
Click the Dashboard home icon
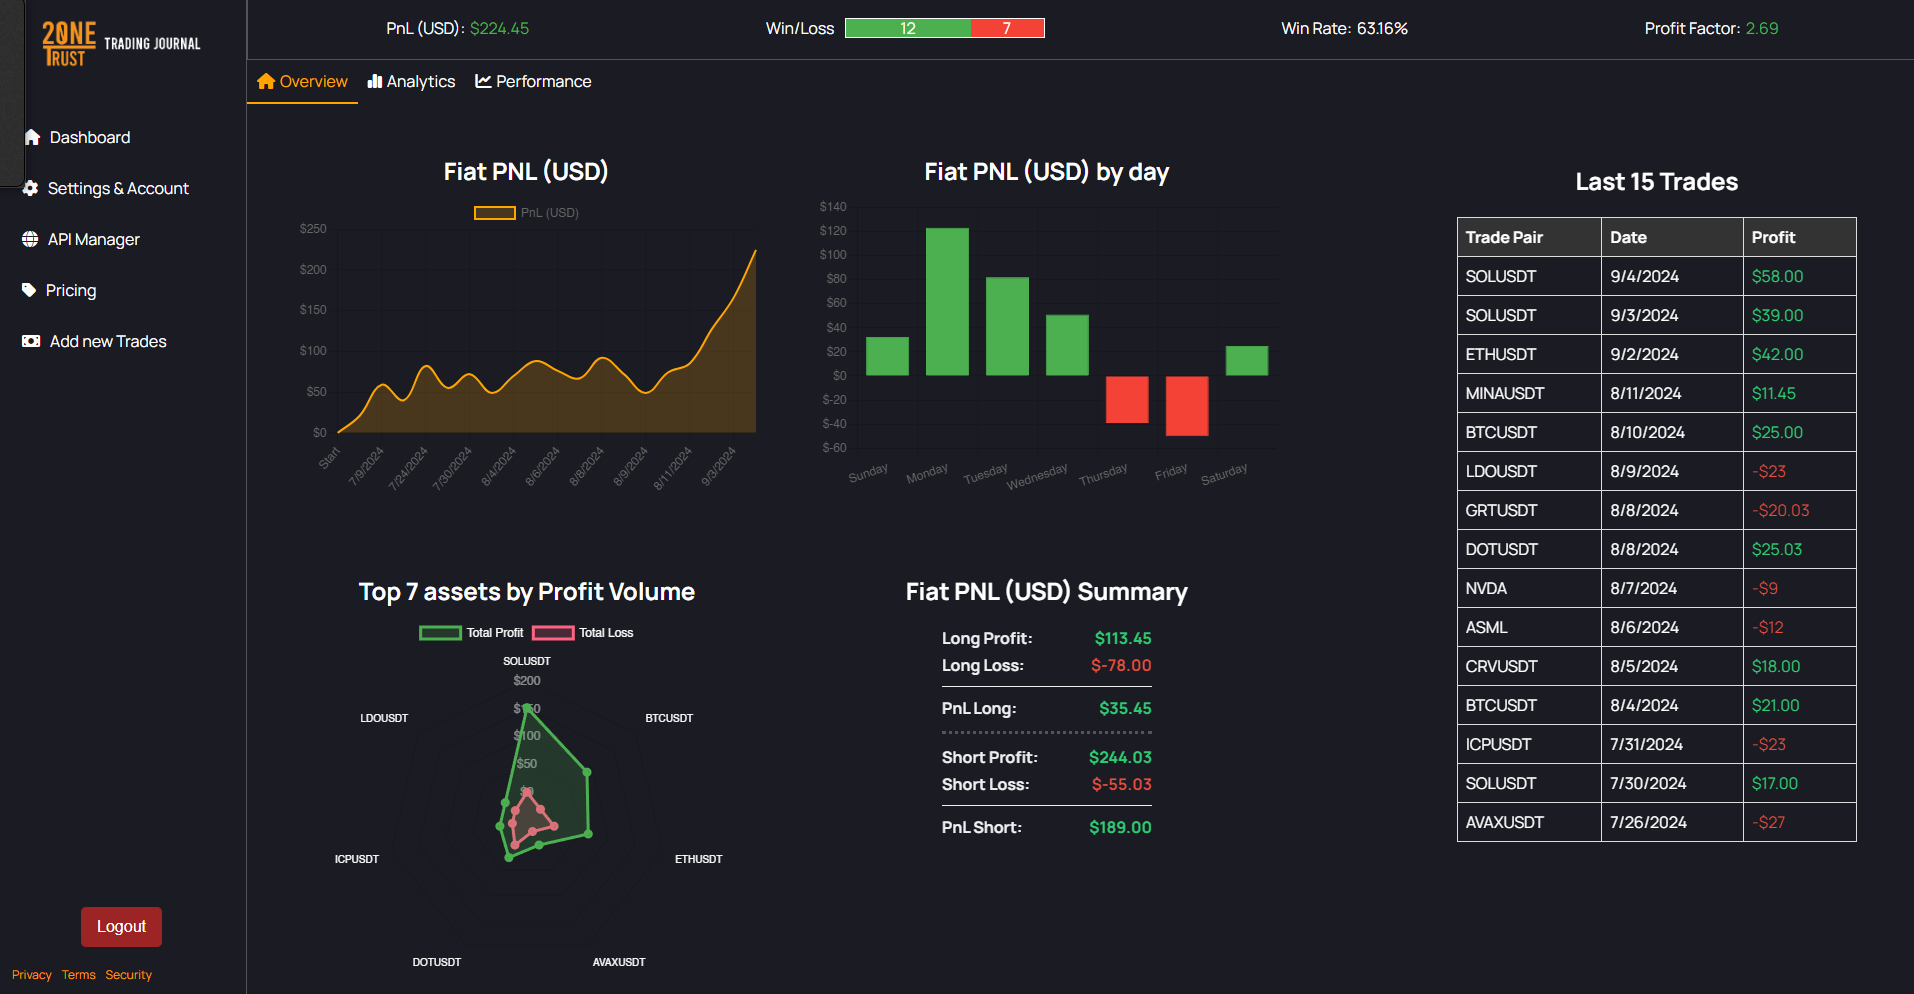coord(32,137)
